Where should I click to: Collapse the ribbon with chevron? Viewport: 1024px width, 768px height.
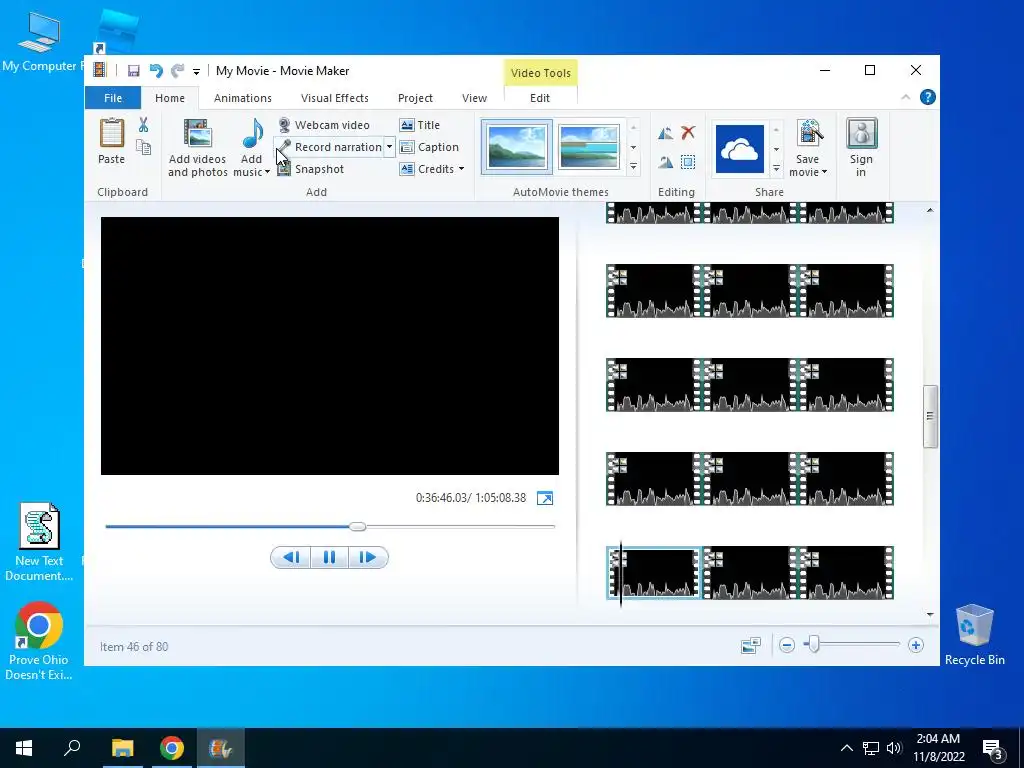pyautogui.click(x=905, y=97)
